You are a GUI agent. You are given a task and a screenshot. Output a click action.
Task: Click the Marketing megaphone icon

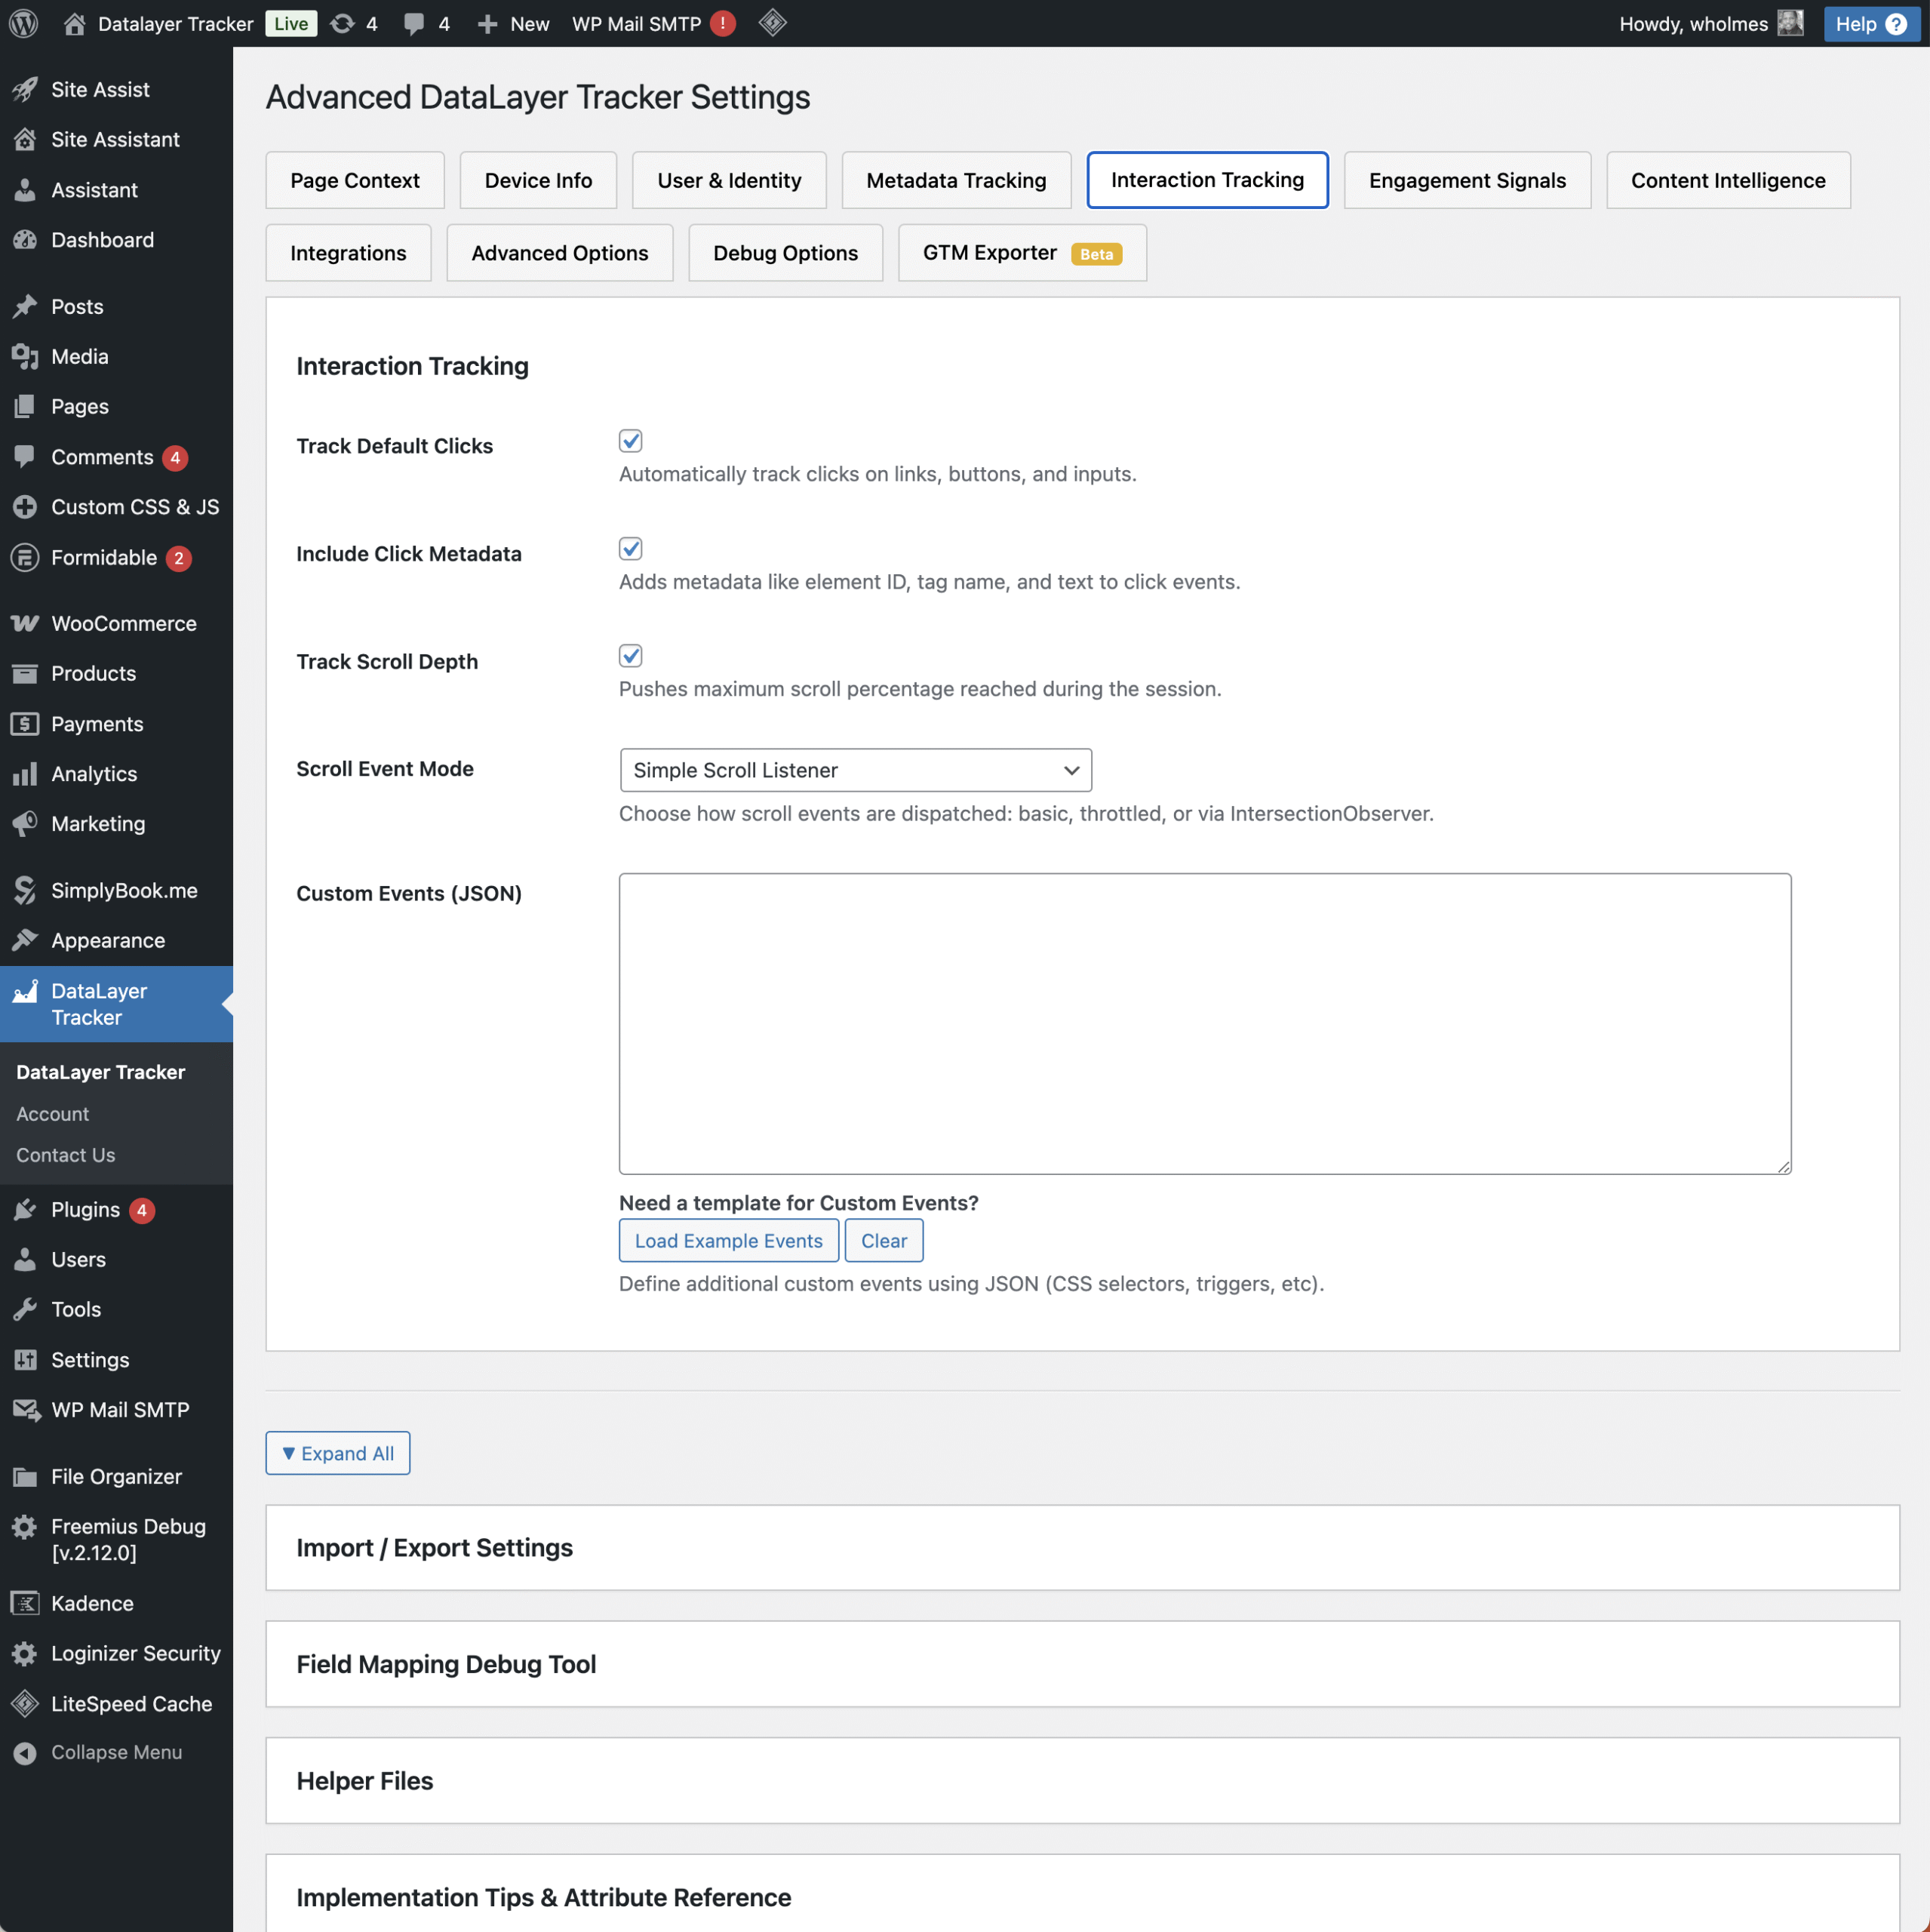[x=25, y=823]
